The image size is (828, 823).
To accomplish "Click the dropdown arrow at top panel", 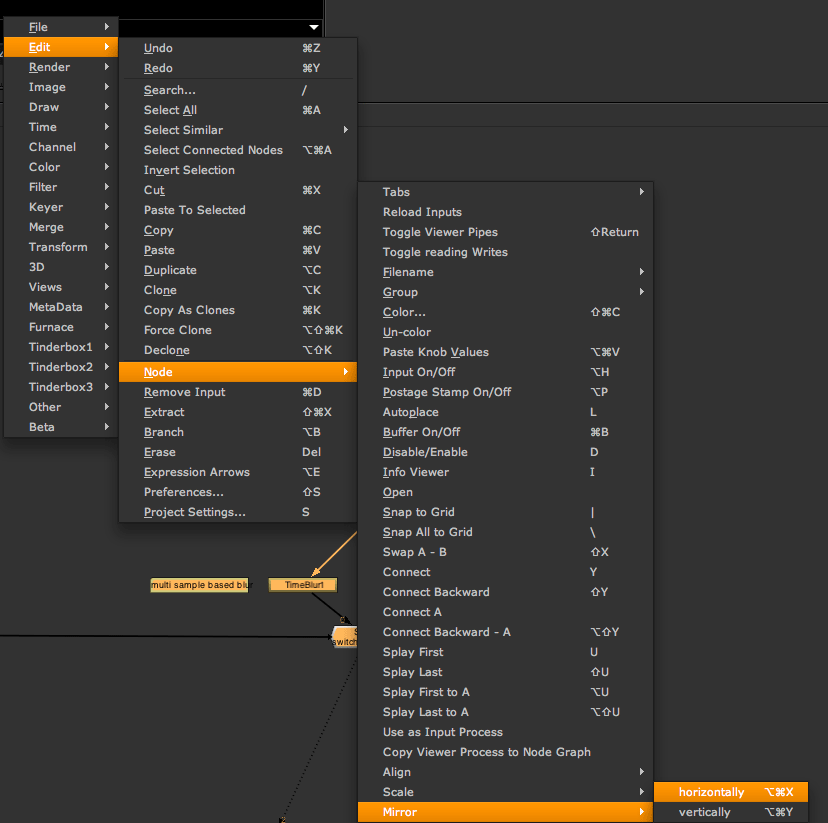I will coord(314,27).
